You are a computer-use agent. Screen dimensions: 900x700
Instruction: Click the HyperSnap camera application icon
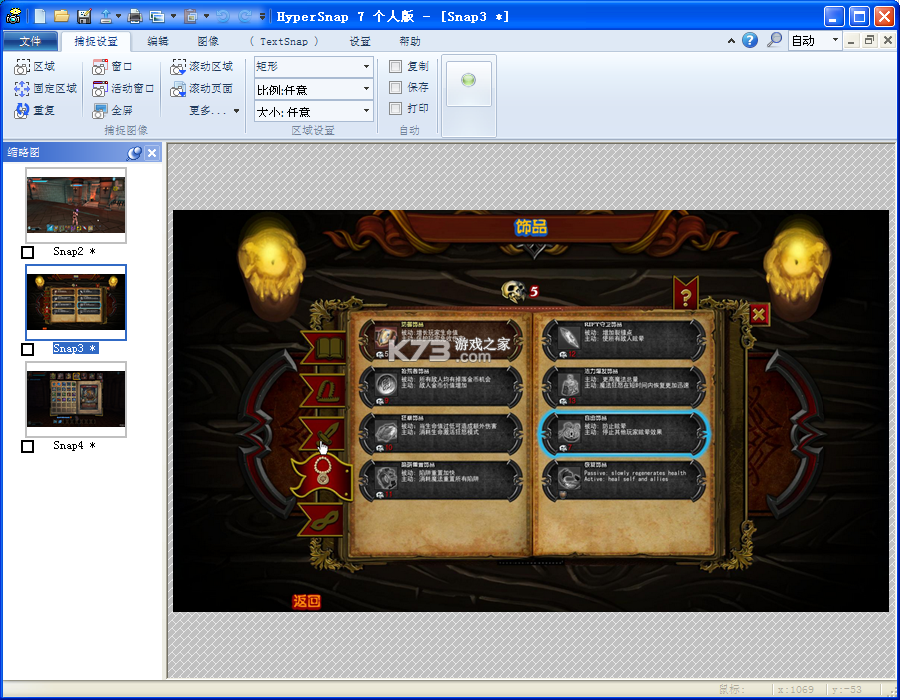pos(14,16)
